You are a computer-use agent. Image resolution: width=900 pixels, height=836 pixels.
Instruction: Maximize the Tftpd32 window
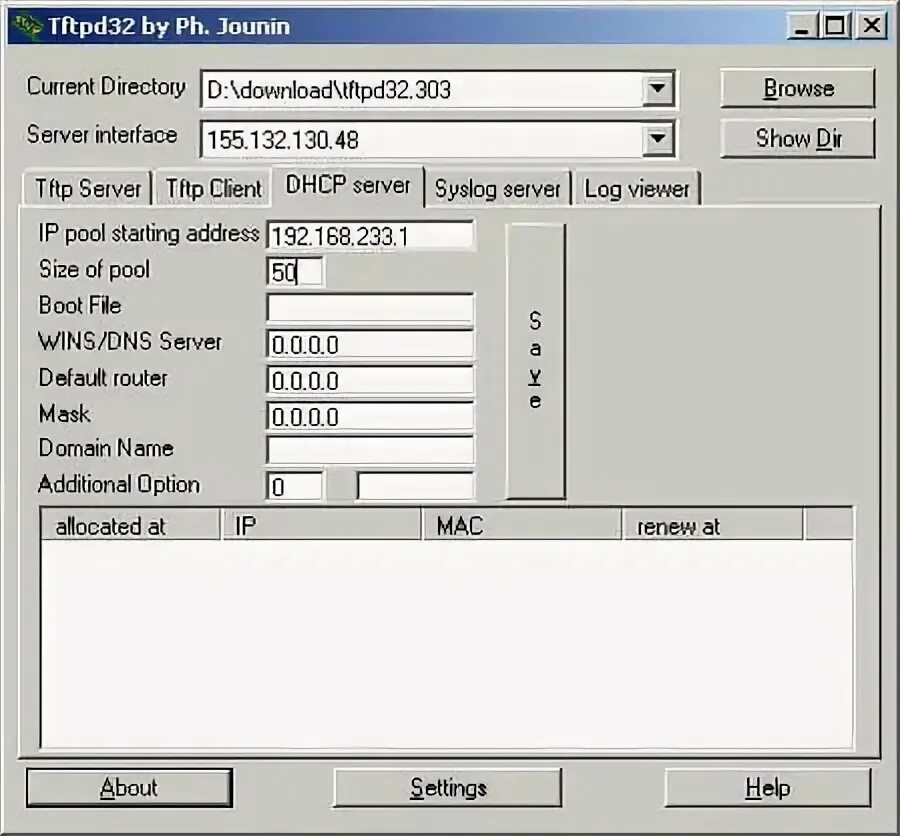tap(836, 26)
